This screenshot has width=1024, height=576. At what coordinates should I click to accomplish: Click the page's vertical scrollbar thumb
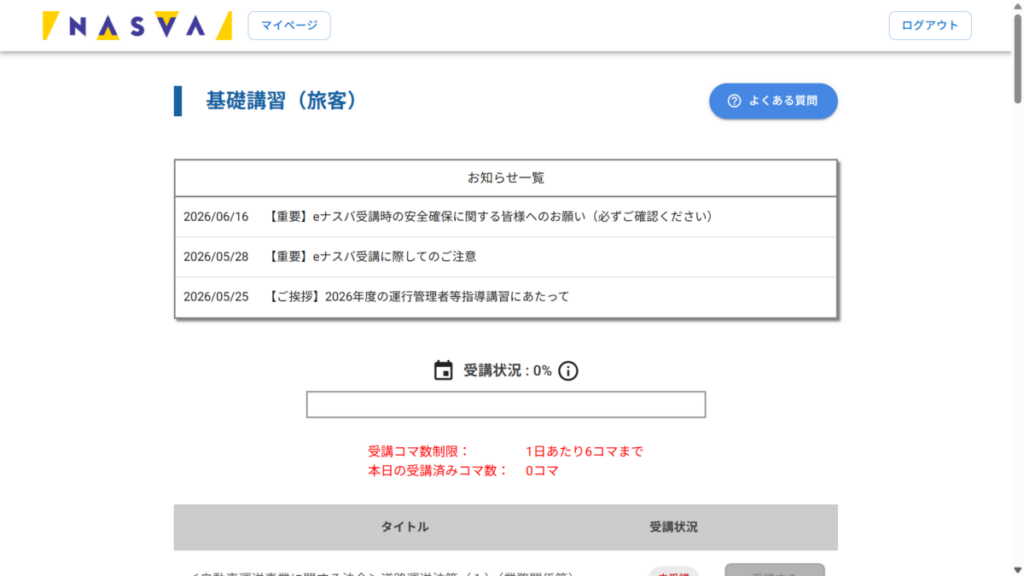[1017, 57]
